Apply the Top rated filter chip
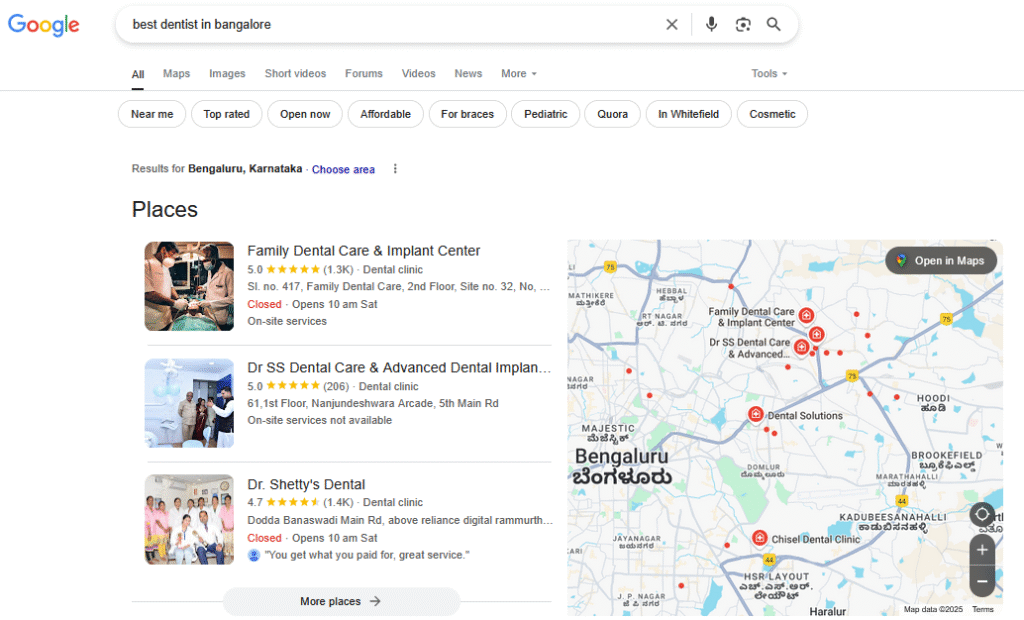Screen dimensions: 1024x620 click(227, 114)
